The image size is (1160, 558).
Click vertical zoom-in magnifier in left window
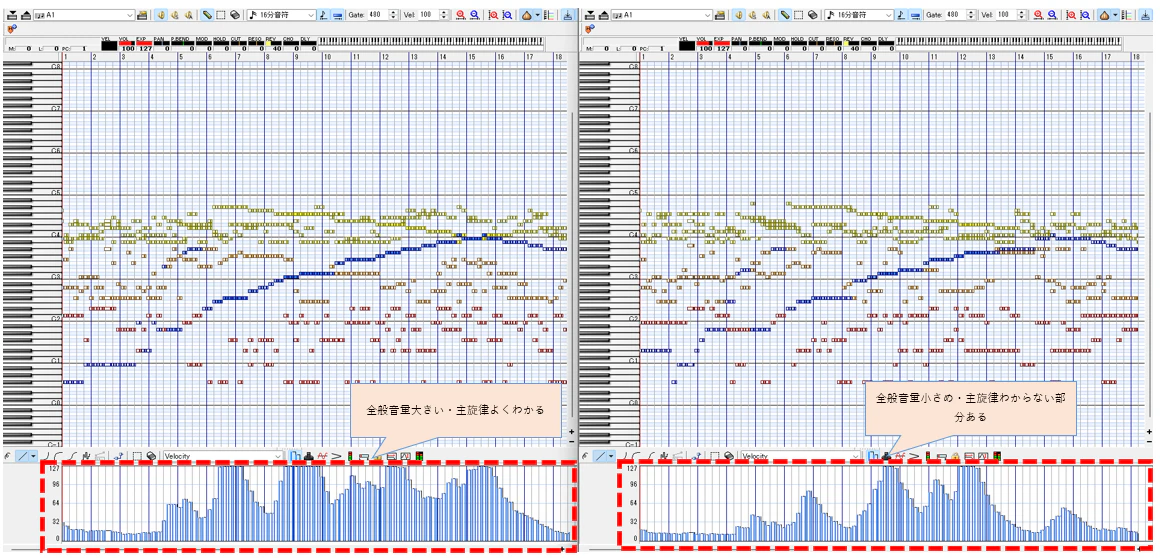[x=493, y=15]
